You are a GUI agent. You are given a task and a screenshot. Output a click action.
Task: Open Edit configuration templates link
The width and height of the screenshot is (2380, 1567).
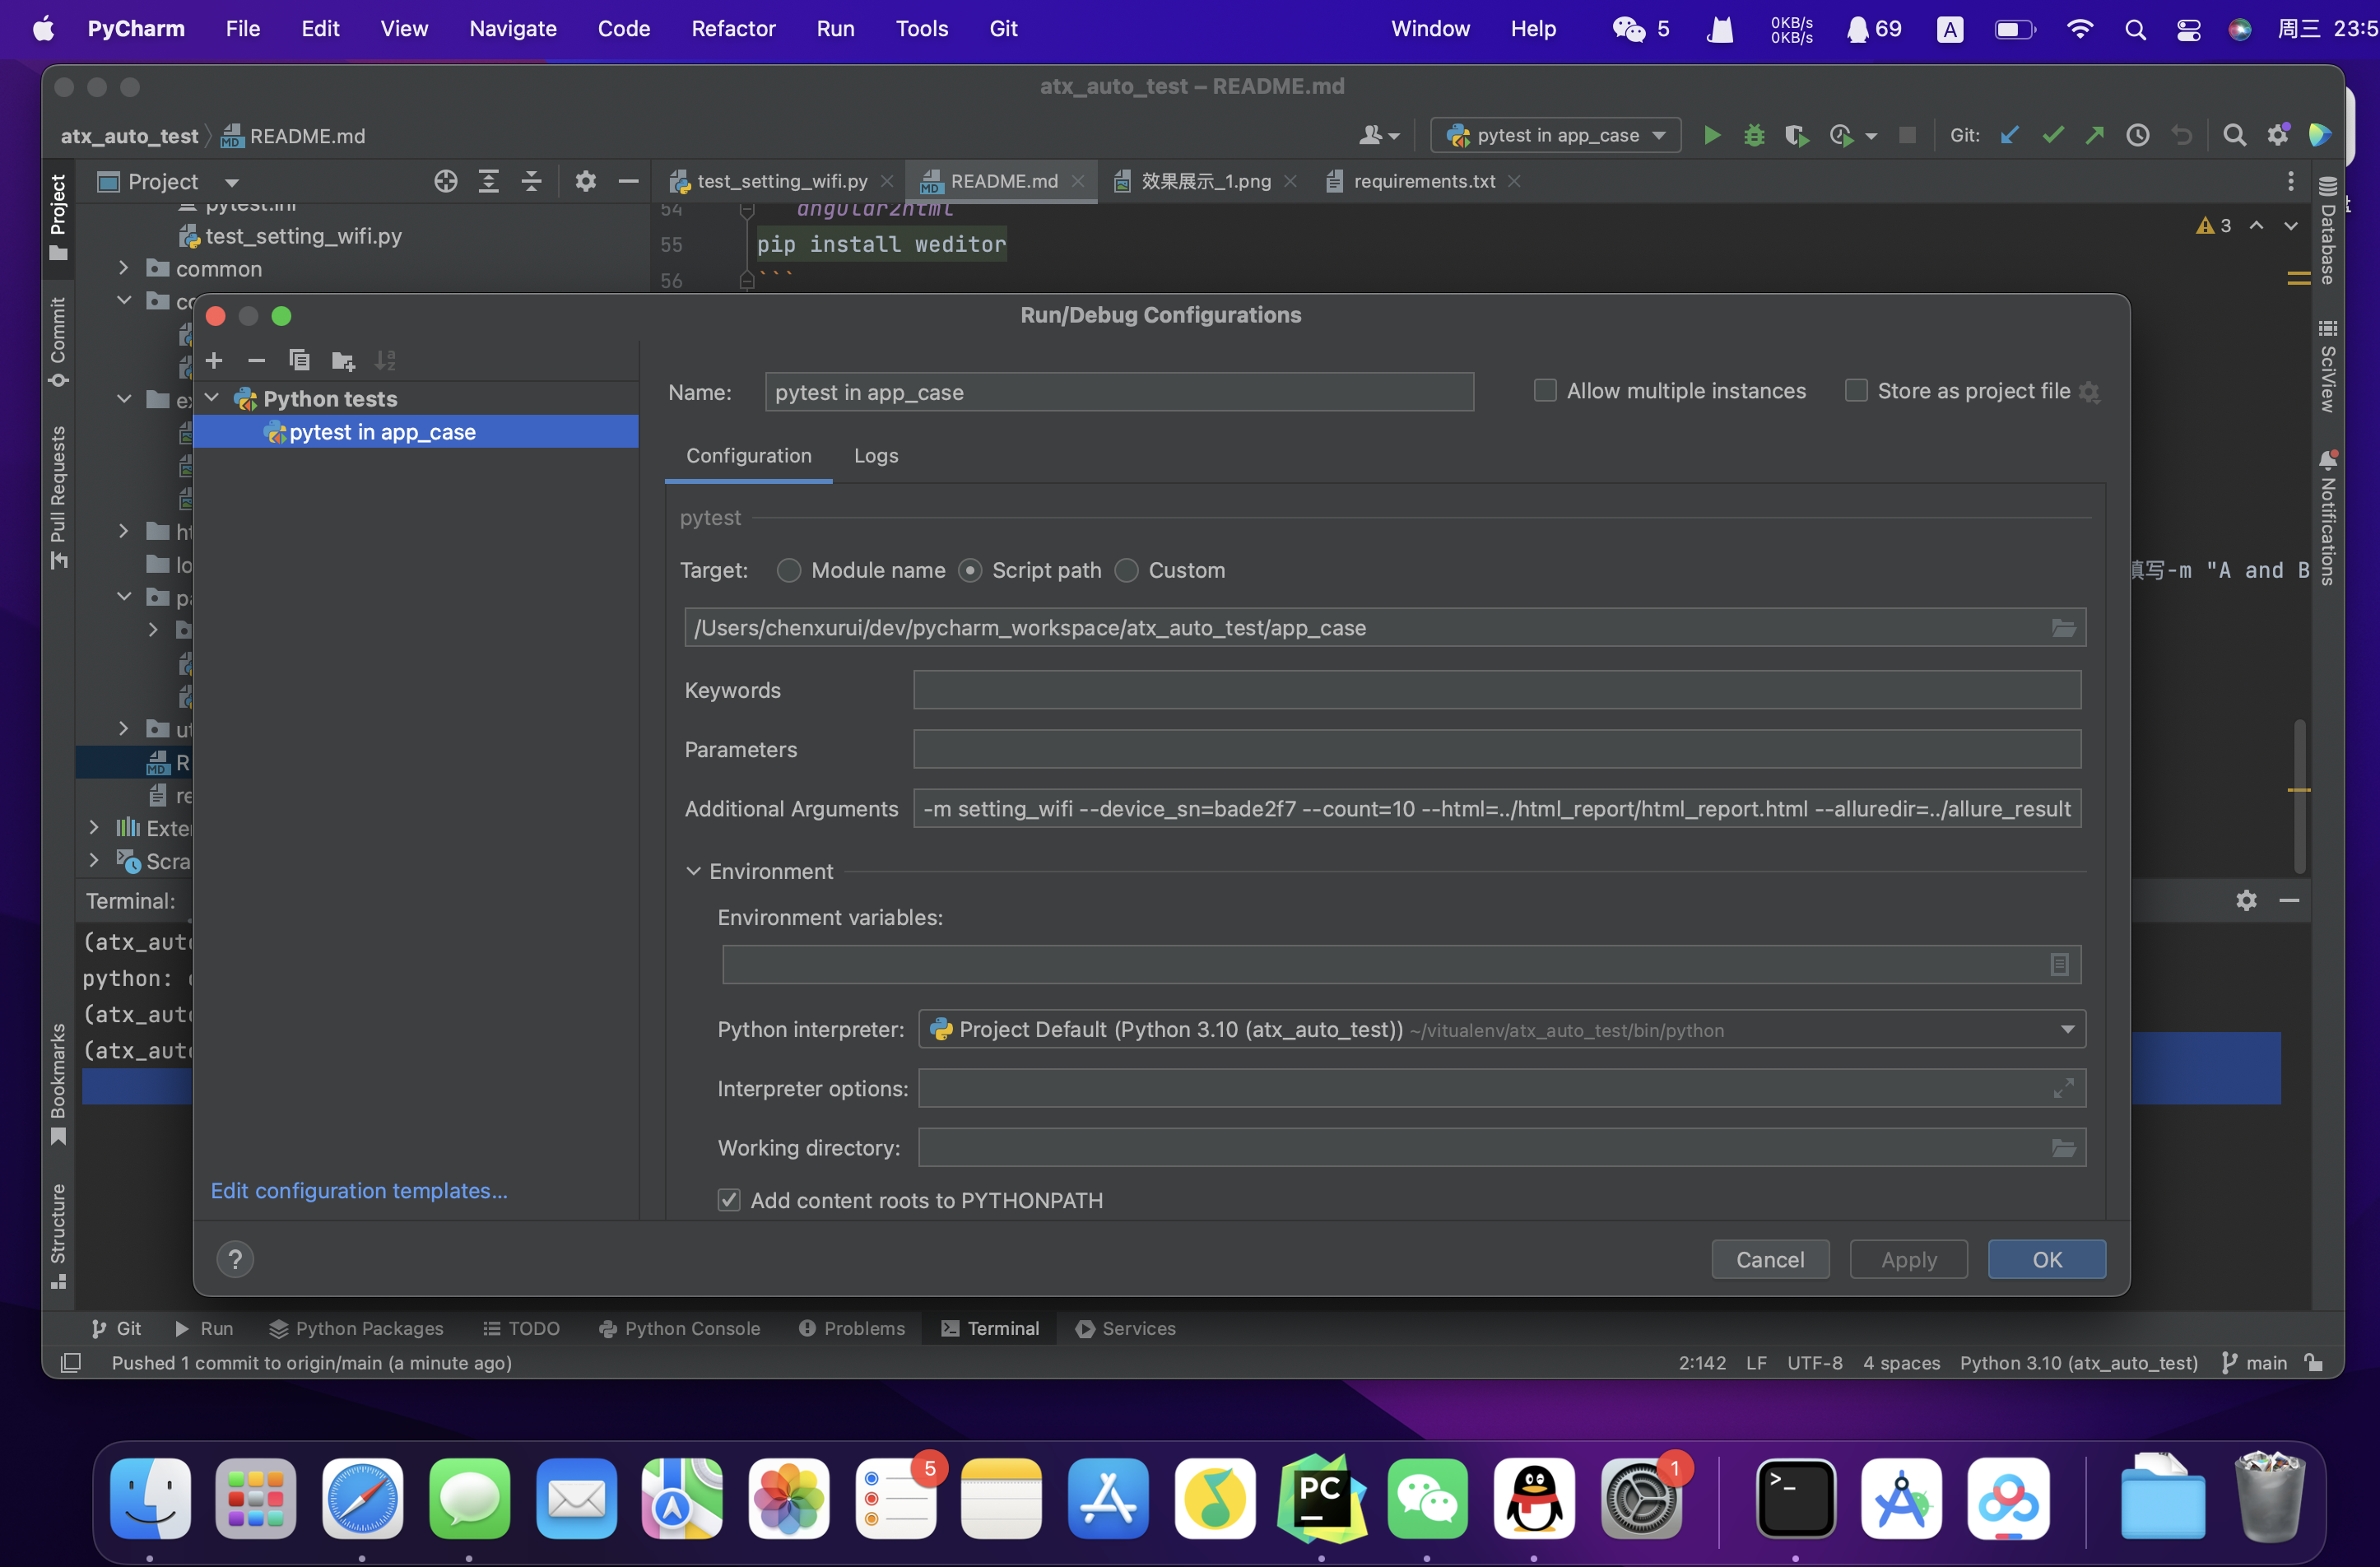click(x=360, y=1191)
